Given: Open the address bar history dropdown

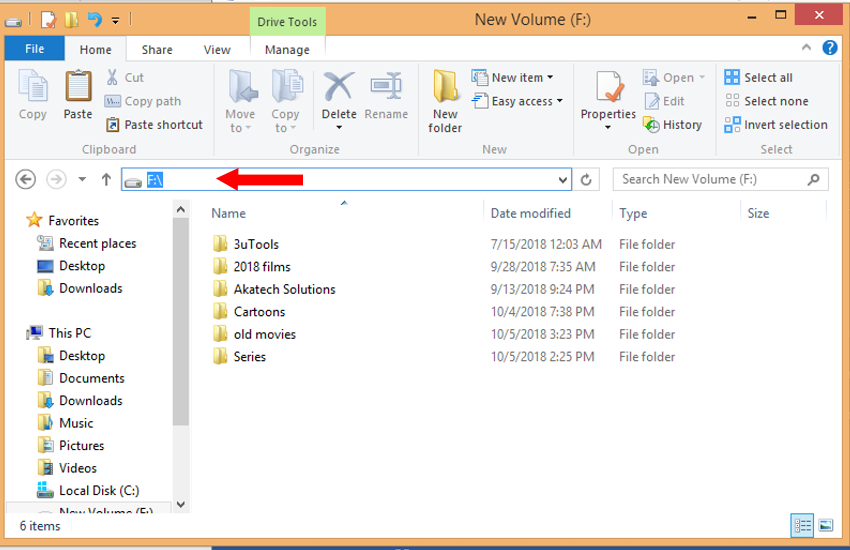Looking at the screenshot, I should point(563,180).
